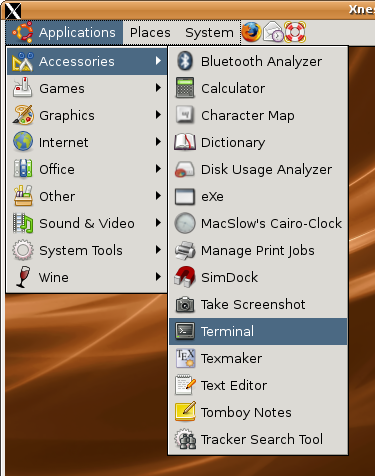Select the Sound & Video label

87,223
